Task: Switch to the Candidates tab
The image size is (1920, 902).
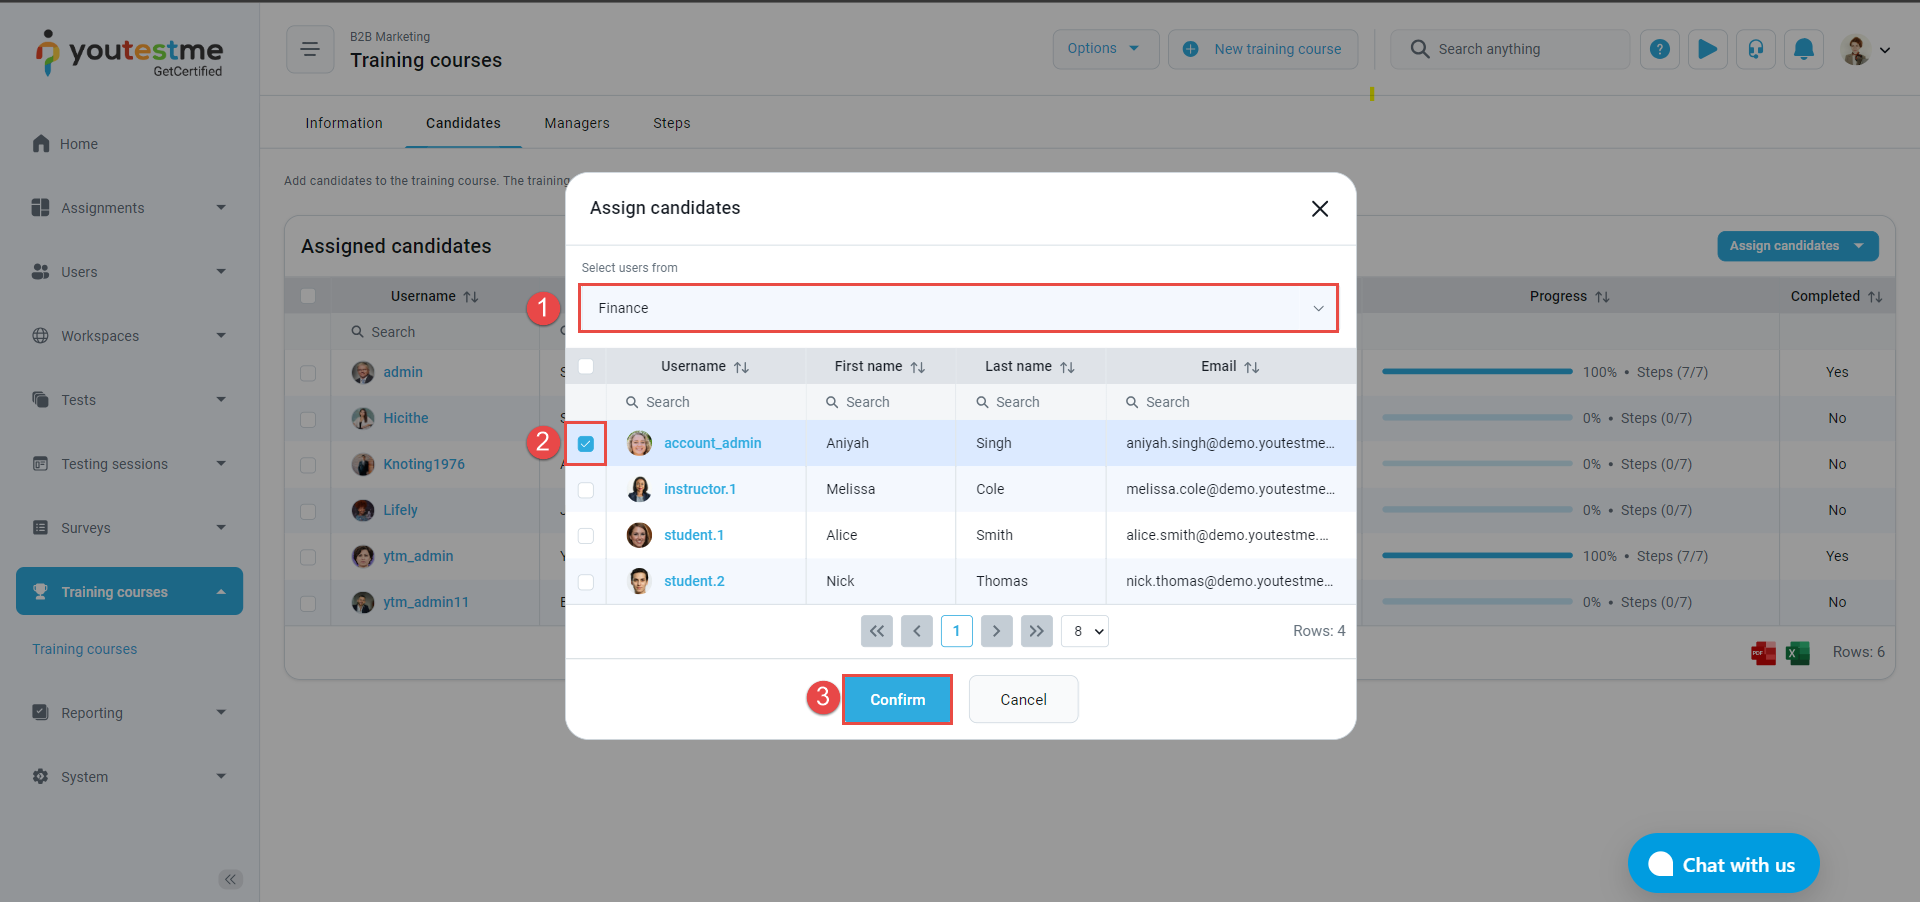Action: 463,123
